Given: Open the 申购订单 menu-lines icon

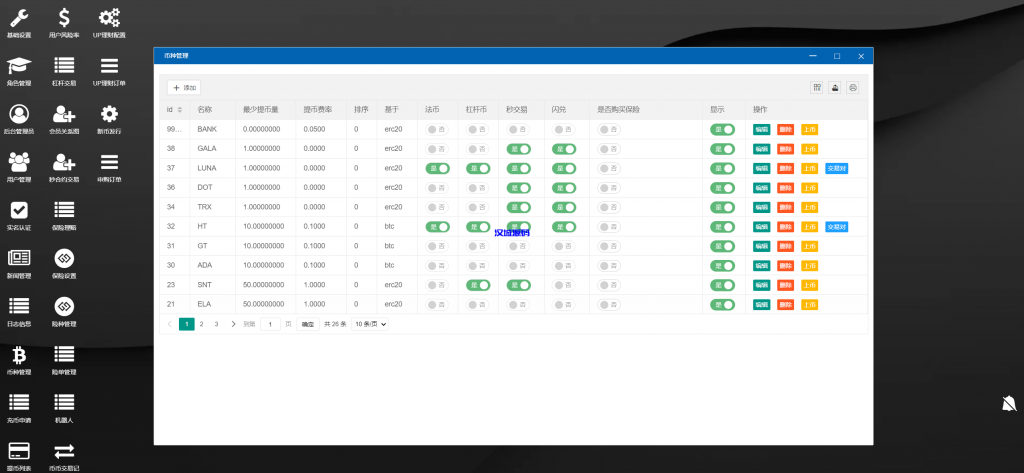Looking at the screenshot, I should 109,162.
